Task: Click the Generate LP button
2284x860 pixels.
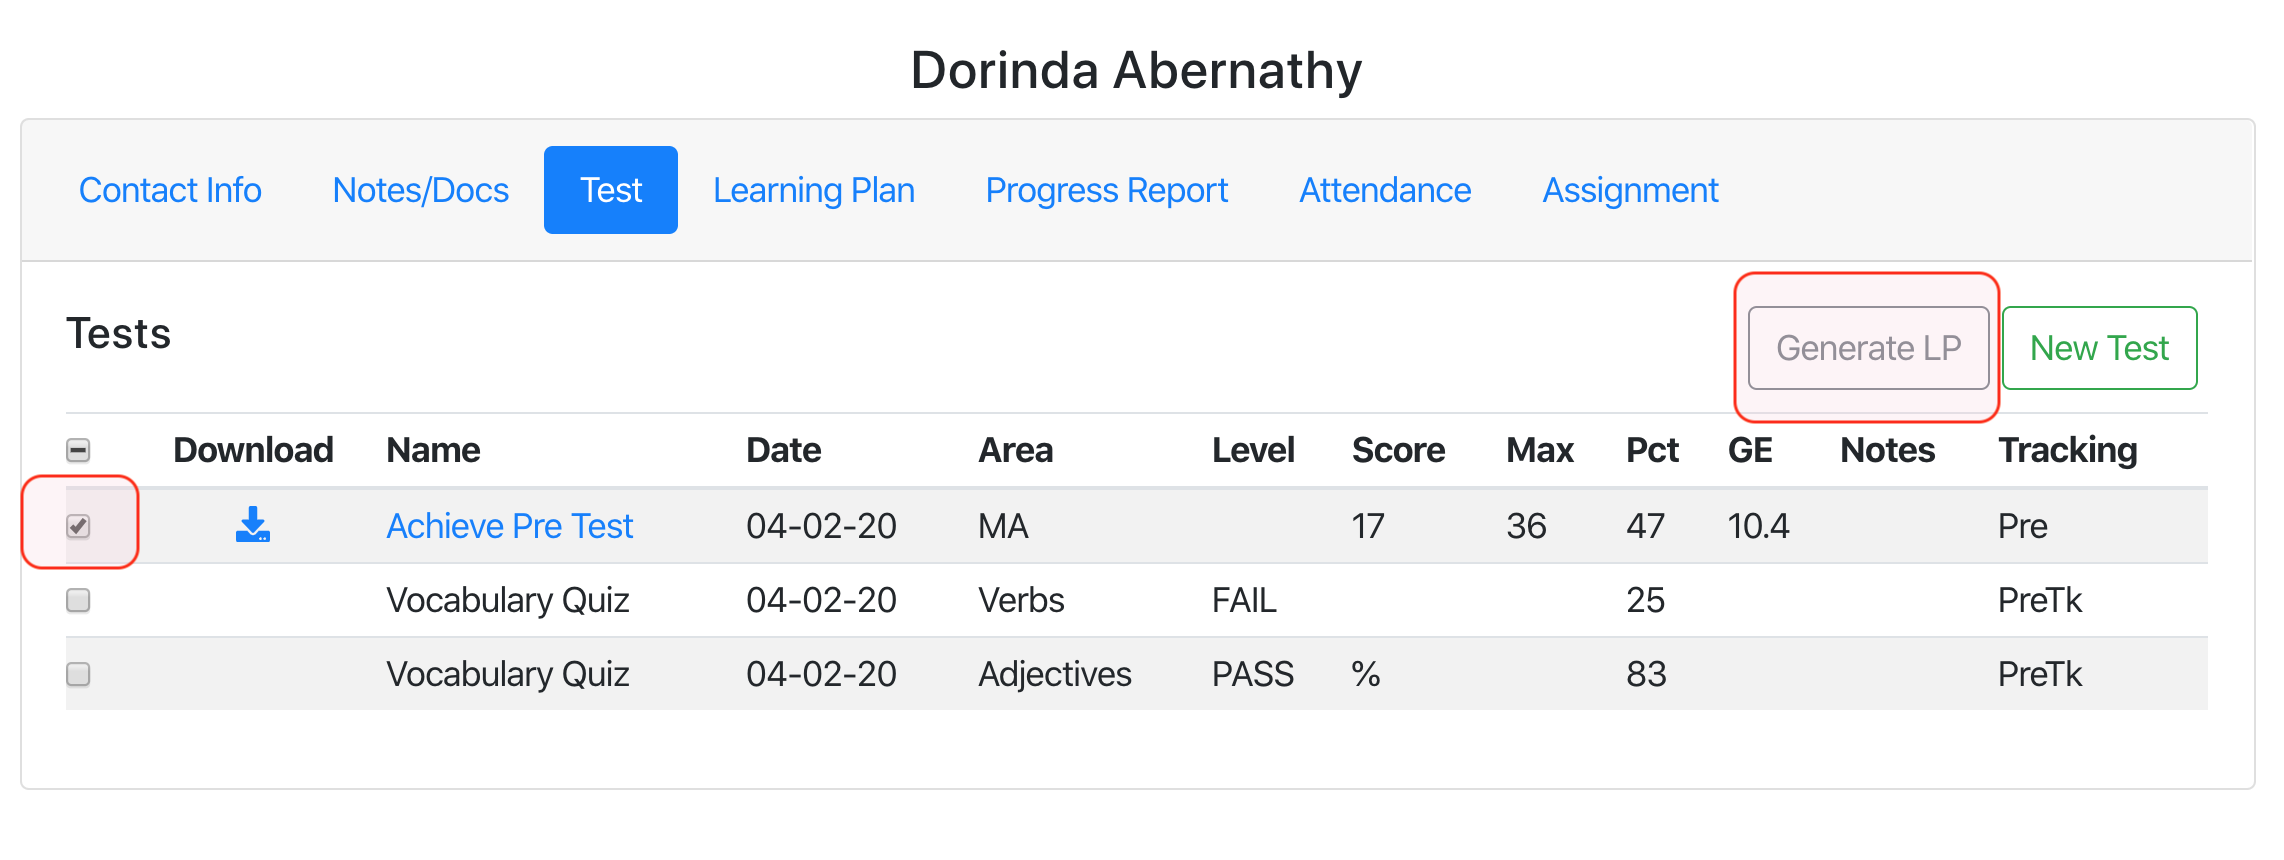Action: click(x=1868, y=348)
